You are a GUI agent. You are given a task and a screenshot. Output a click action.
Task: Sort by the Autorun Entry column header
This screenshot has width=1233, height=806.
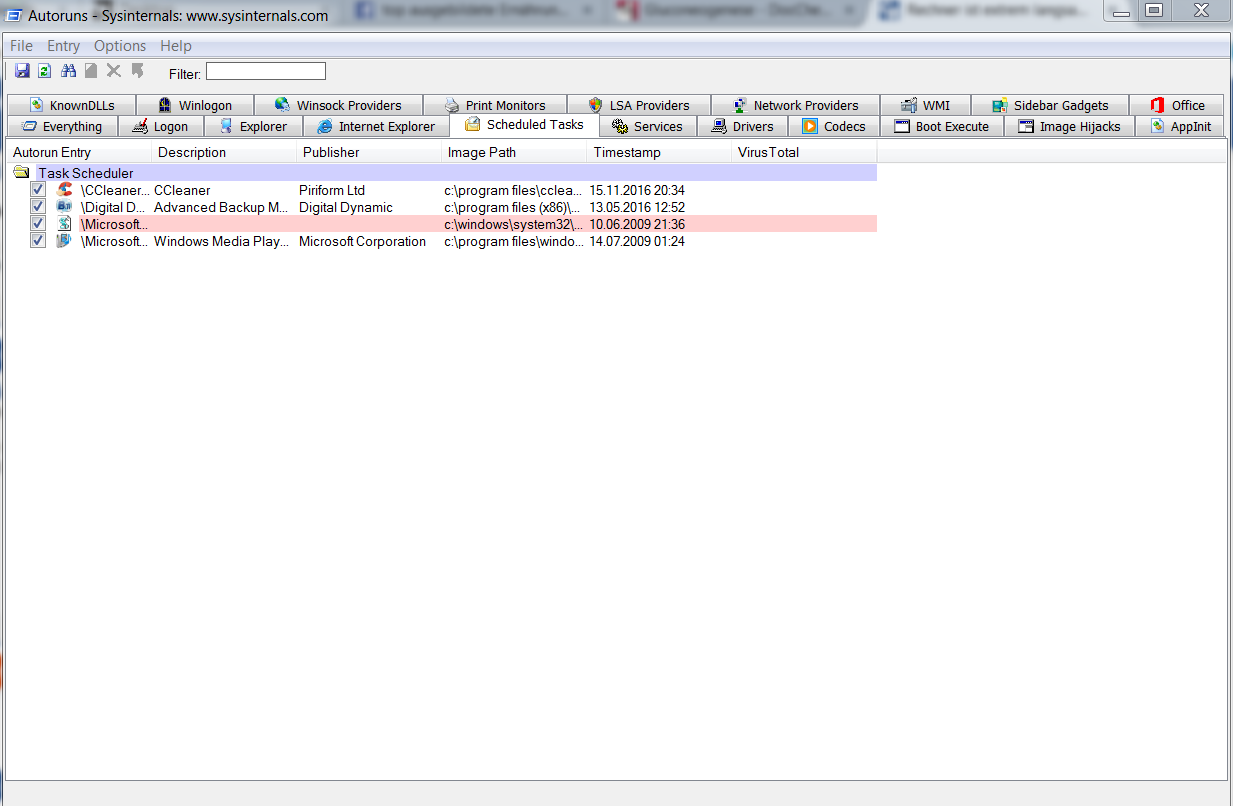pyautogui.click(x=80, y=152)
